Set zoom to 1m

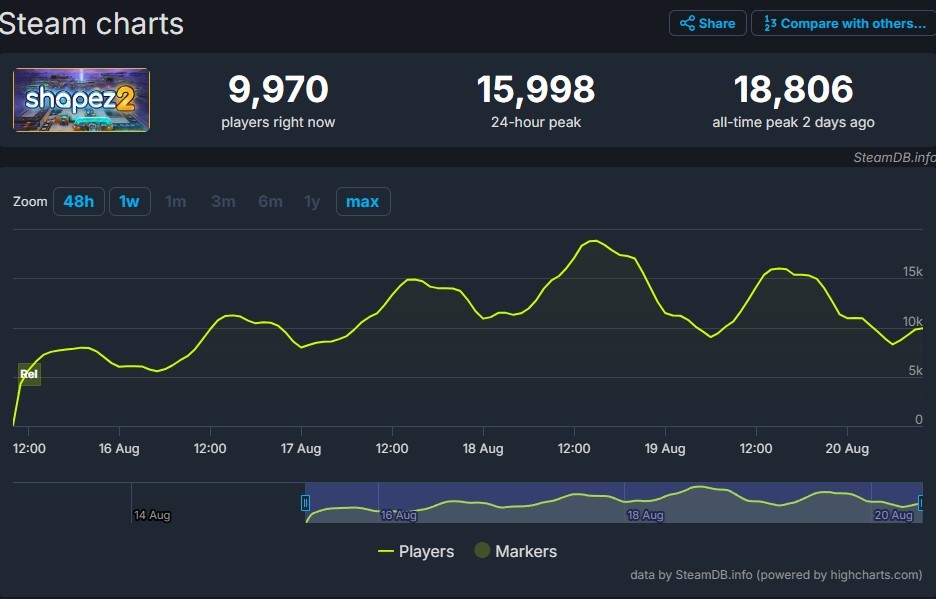point(176,201)
